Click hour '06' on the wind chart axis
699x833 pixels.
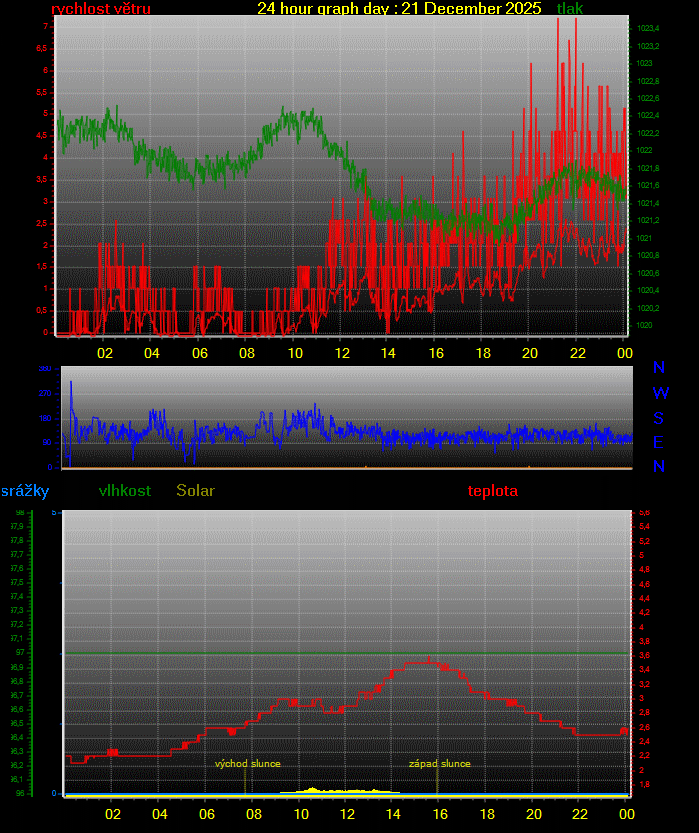[x=199, y=353]
